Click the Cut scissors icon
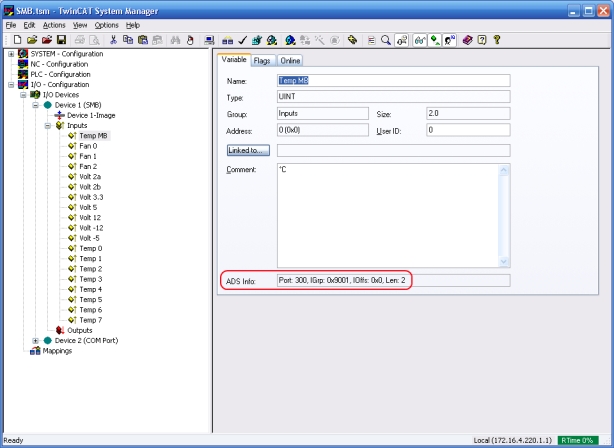614x448 pixels. click(113, 40)
